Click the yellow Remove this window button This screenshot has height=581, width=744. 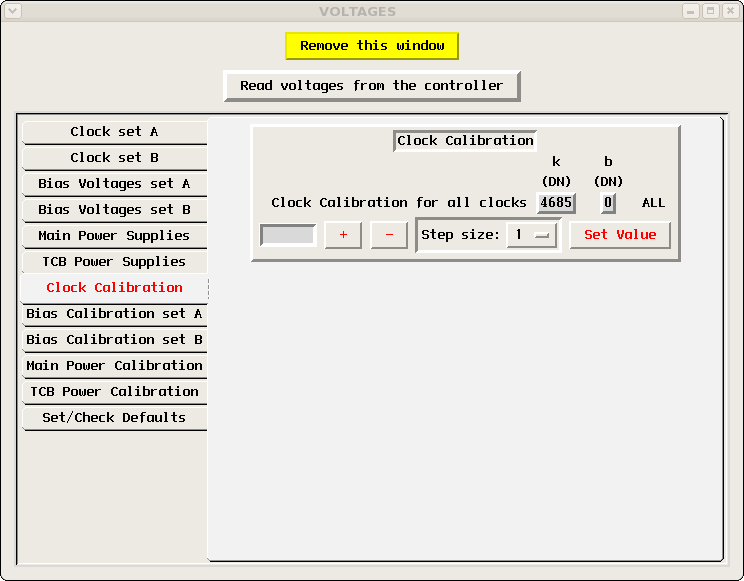[x=372, y=46]
